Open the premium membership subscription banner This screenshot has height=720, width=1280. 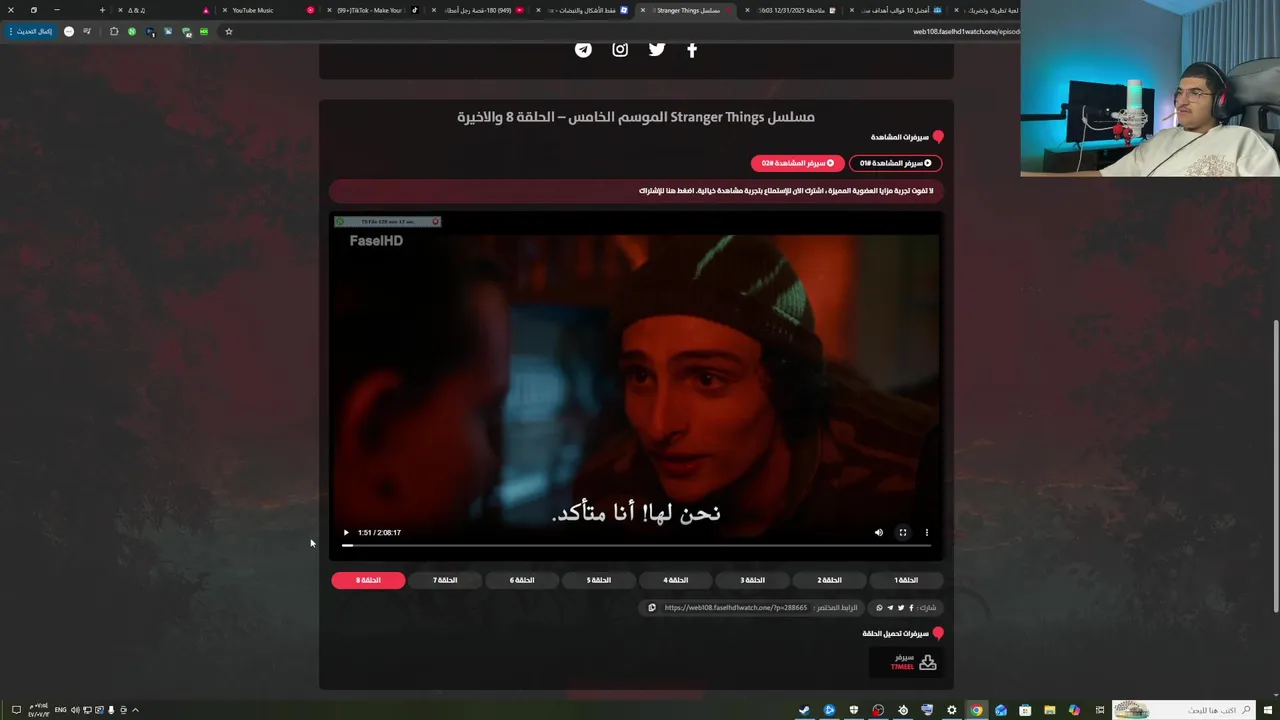636,190
